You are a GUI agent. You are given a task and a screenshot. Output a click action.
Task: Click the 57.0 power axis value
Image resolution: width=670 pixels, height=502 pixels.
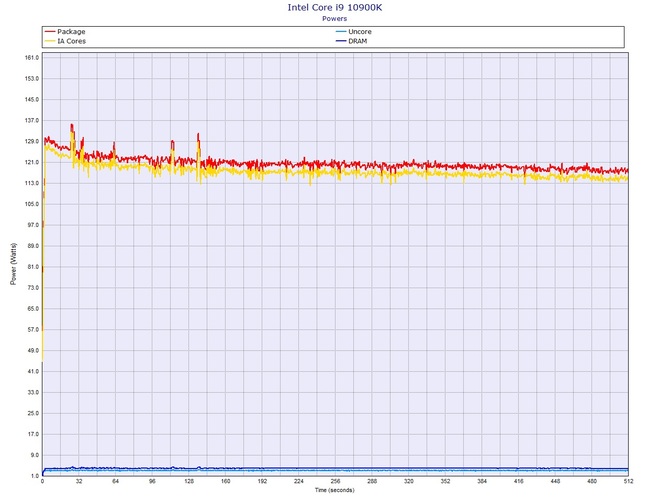coord(33,330)
